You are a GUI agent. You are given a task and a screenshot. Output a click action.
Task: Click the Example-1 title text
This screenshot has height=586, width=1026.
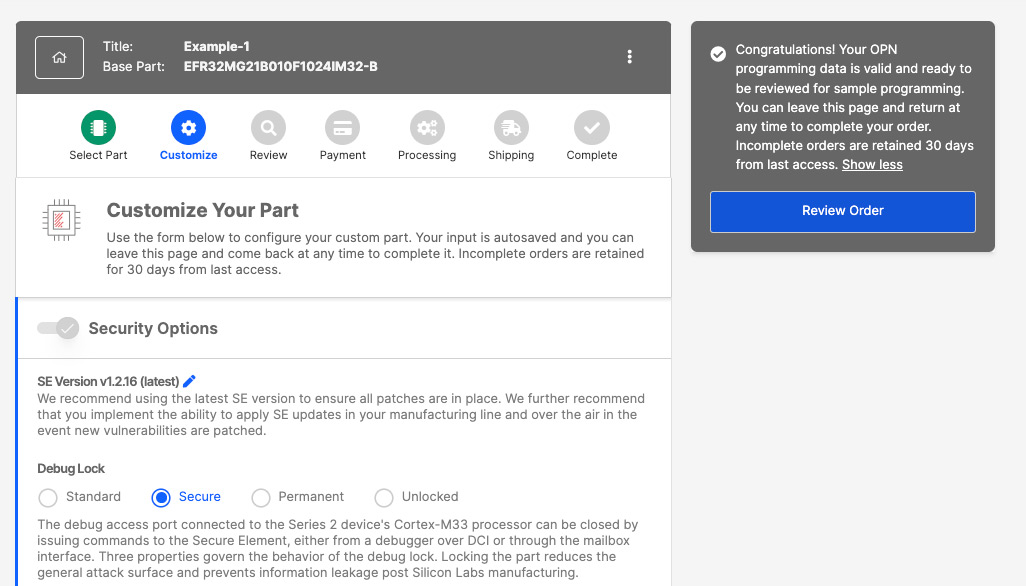pos(217,46)
